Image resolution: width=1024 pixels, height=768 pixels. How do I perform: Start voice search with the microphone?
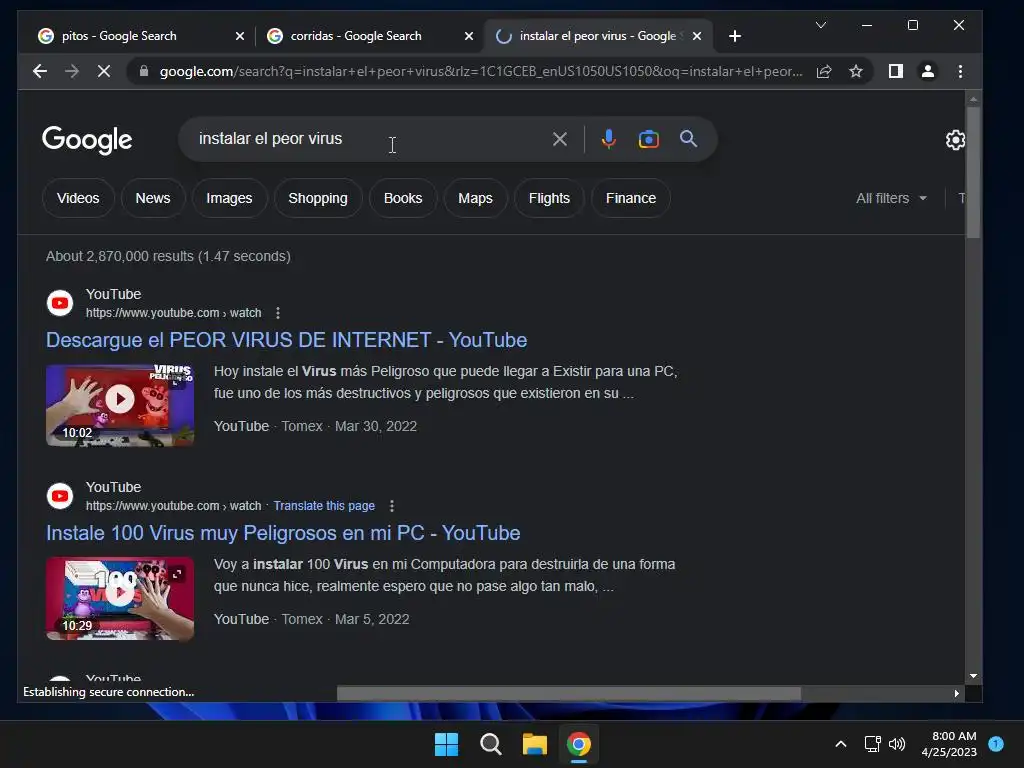point(609,138)
